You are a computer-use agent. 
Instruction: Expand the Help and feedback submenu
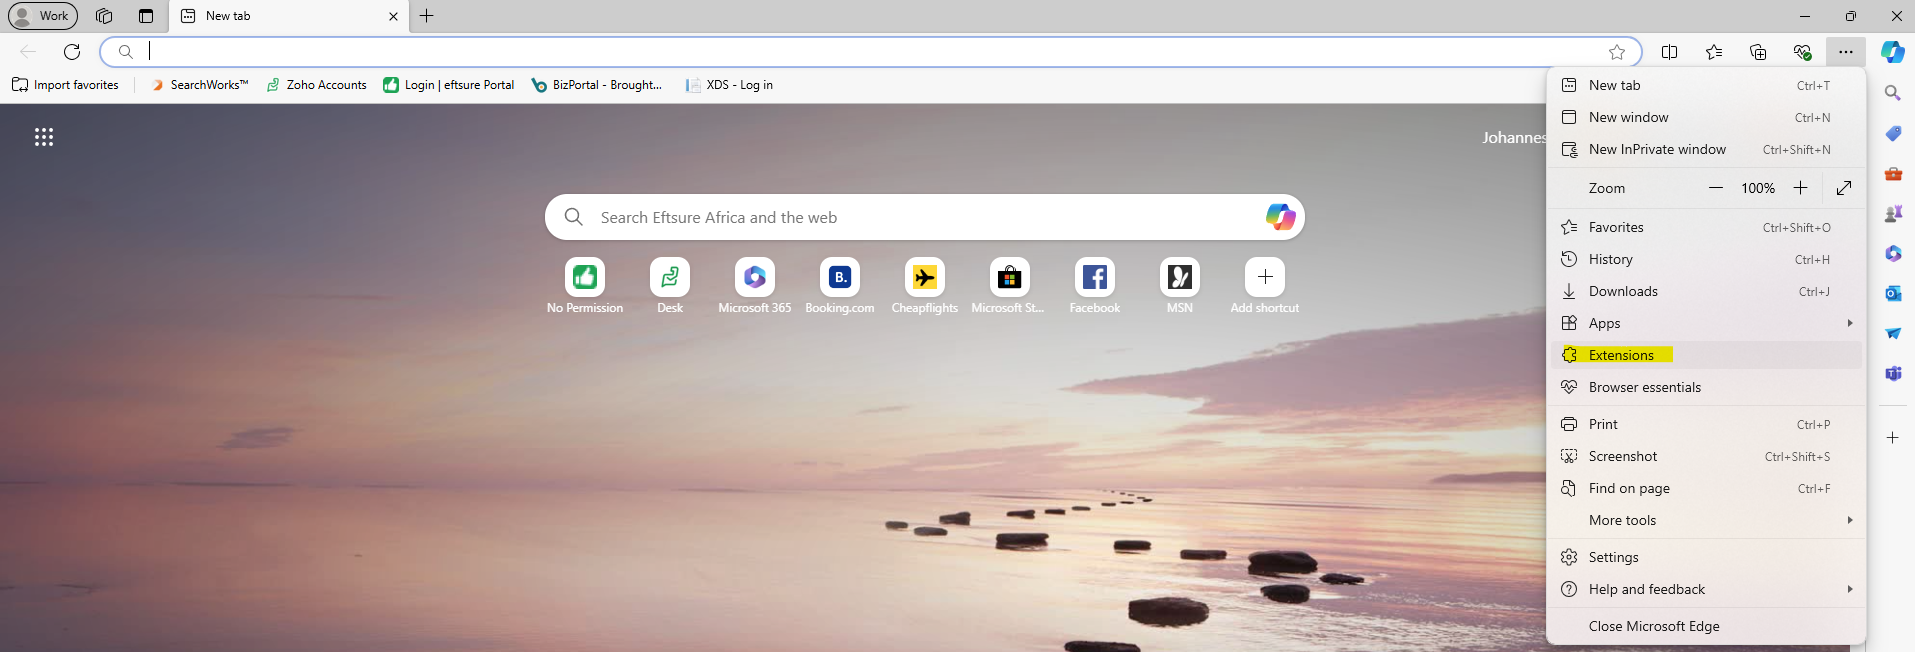(1705, 589)
